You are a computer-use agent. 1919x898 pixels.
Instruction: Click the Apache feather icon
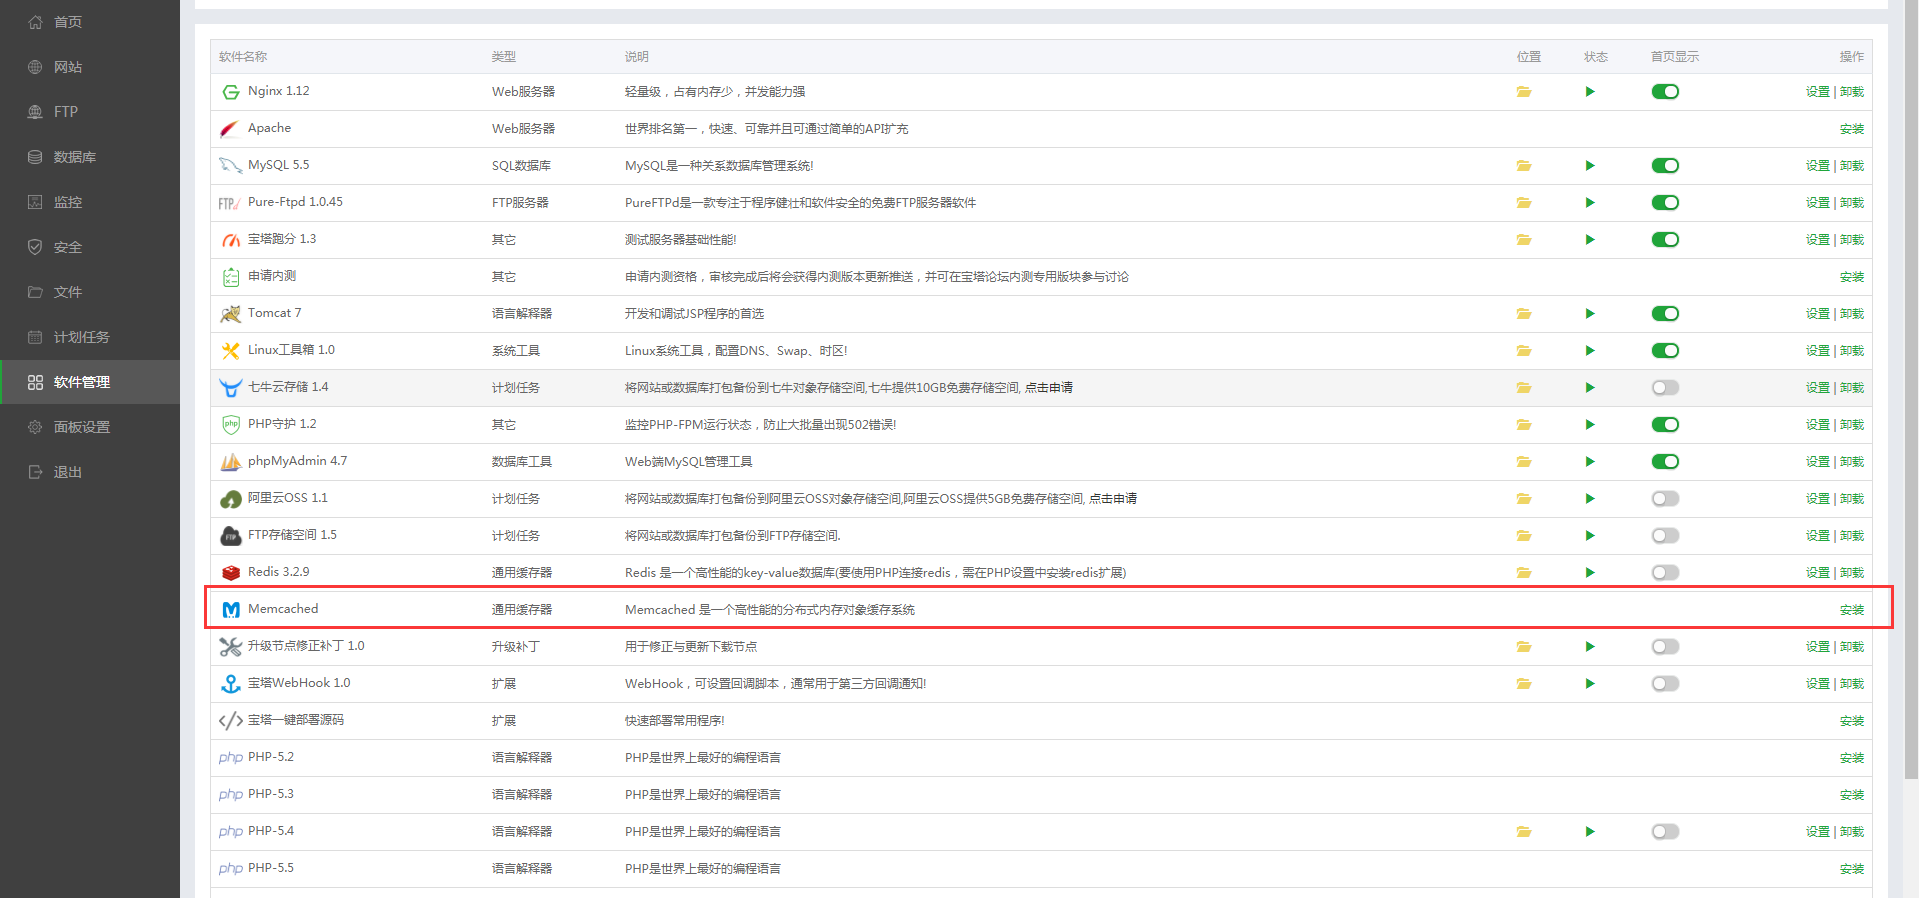[230, 129]
